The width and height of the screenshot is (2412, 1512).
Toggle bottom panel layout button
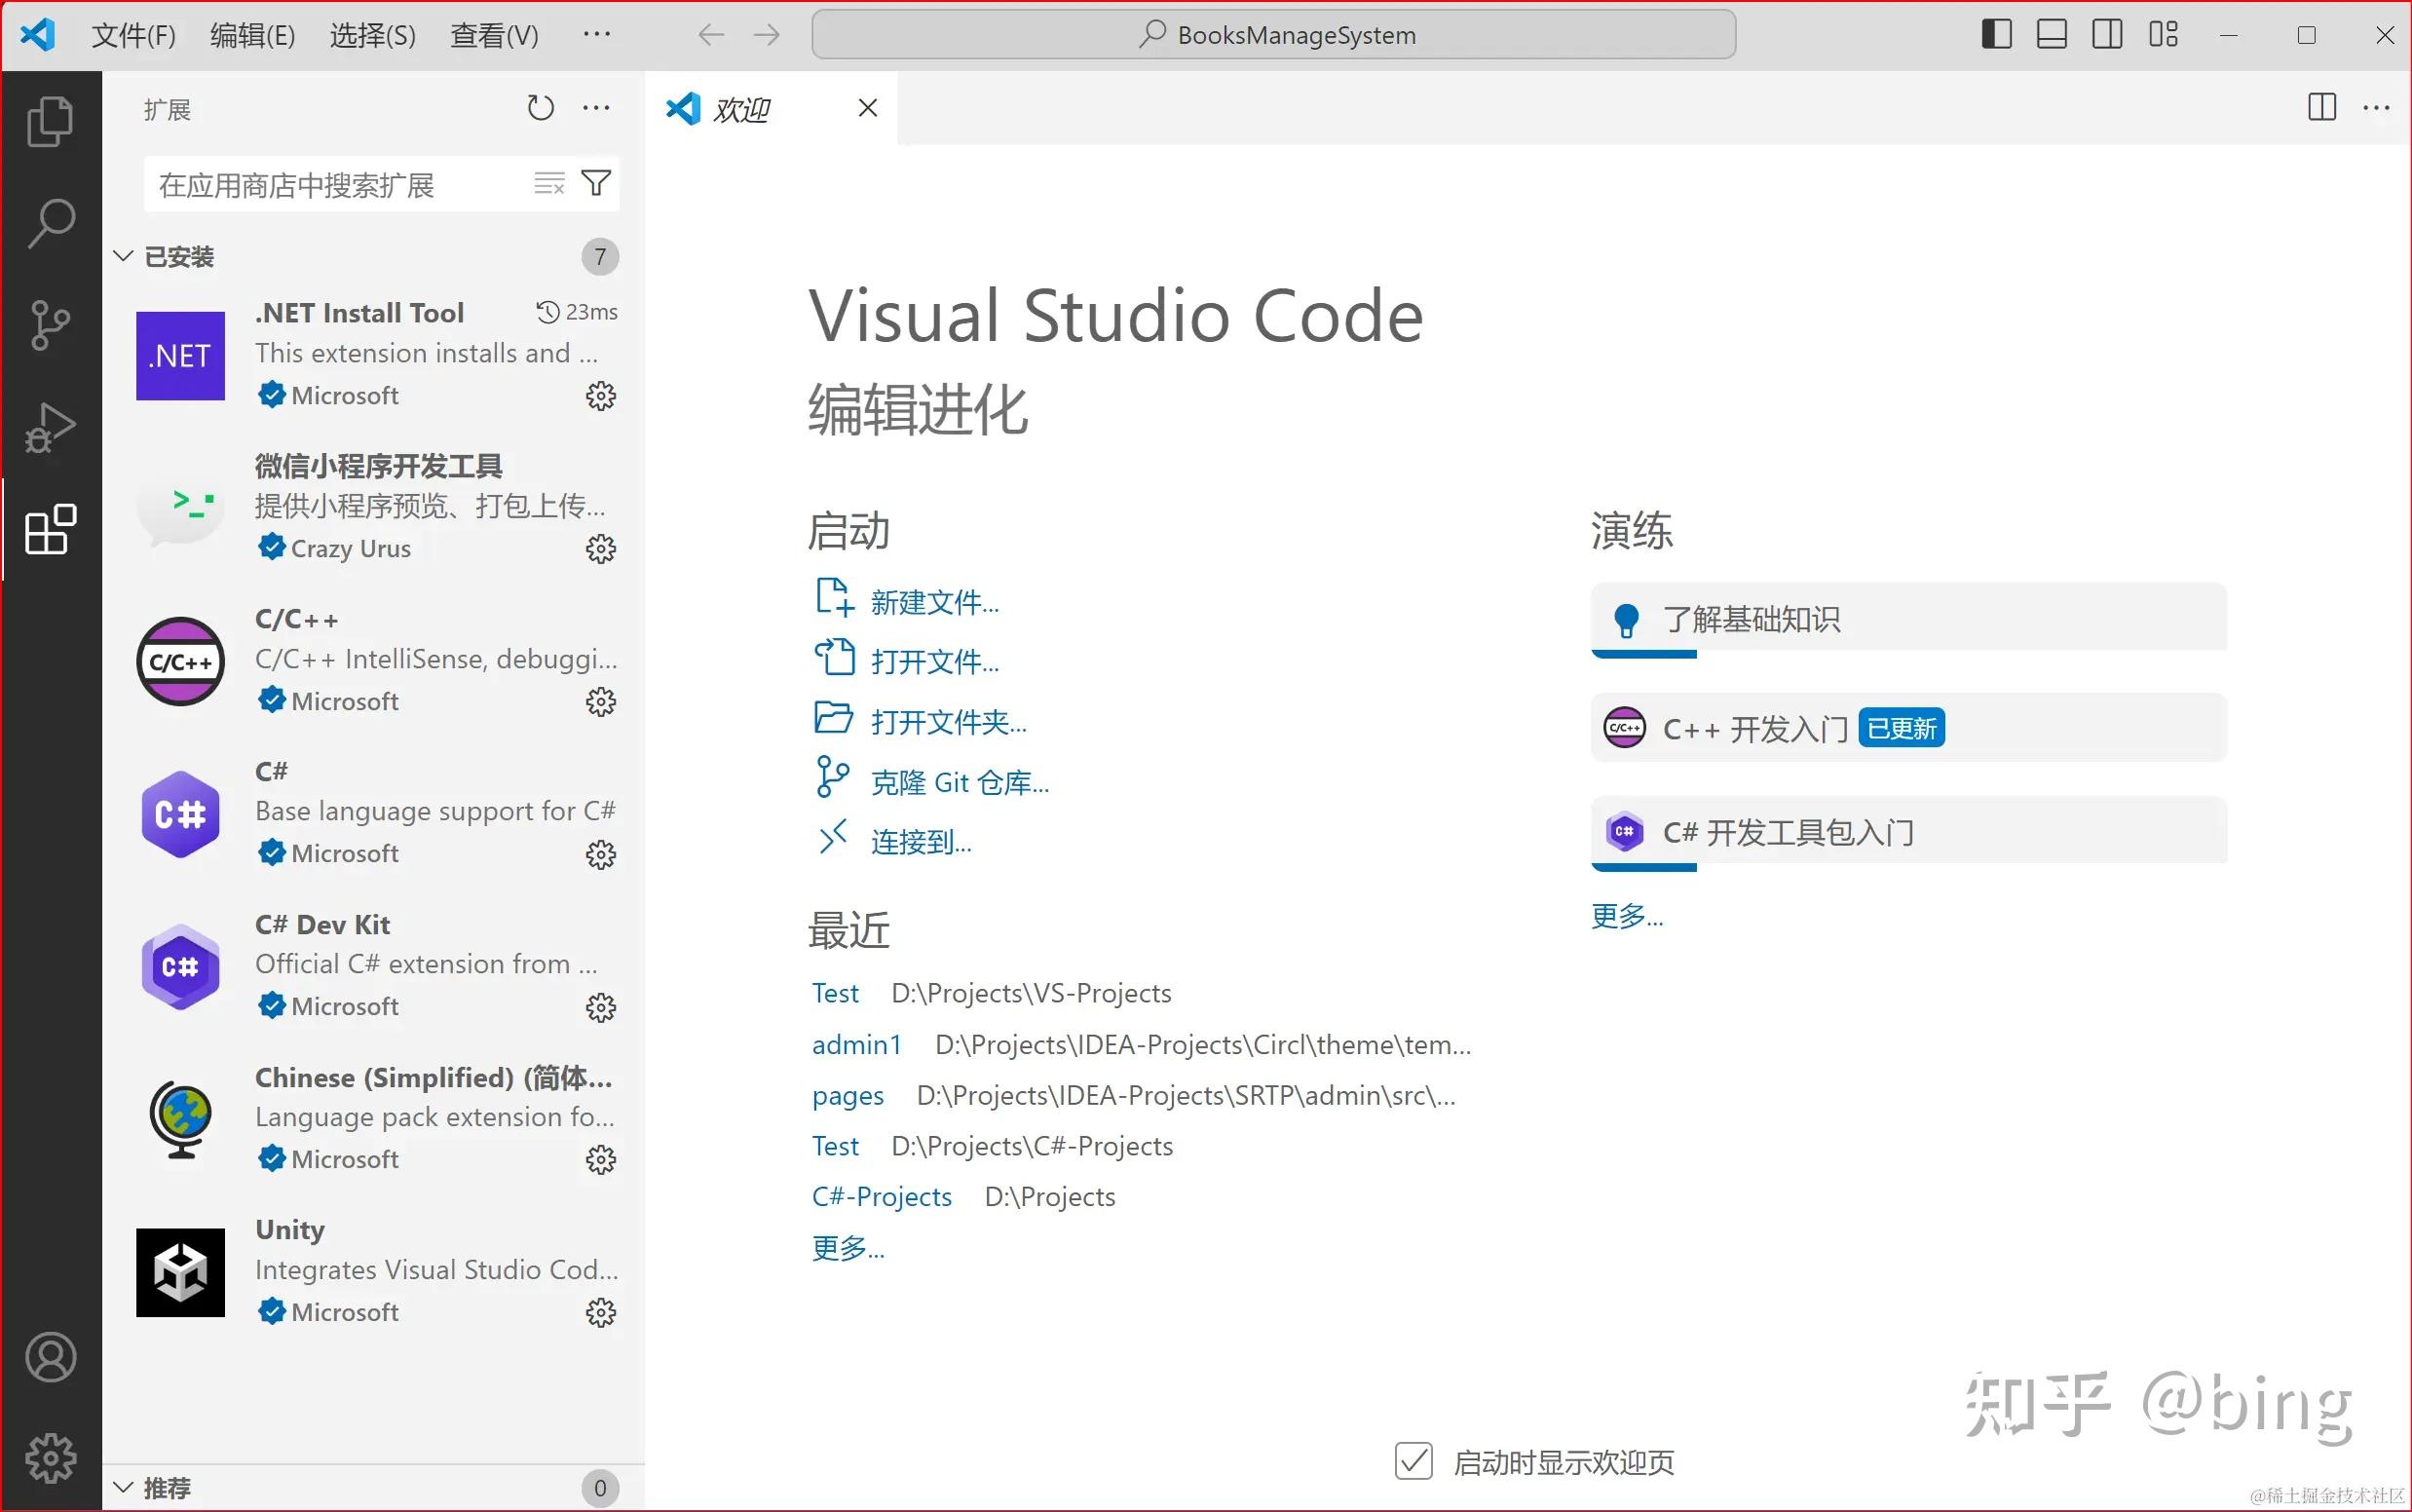coord(2052,34)
